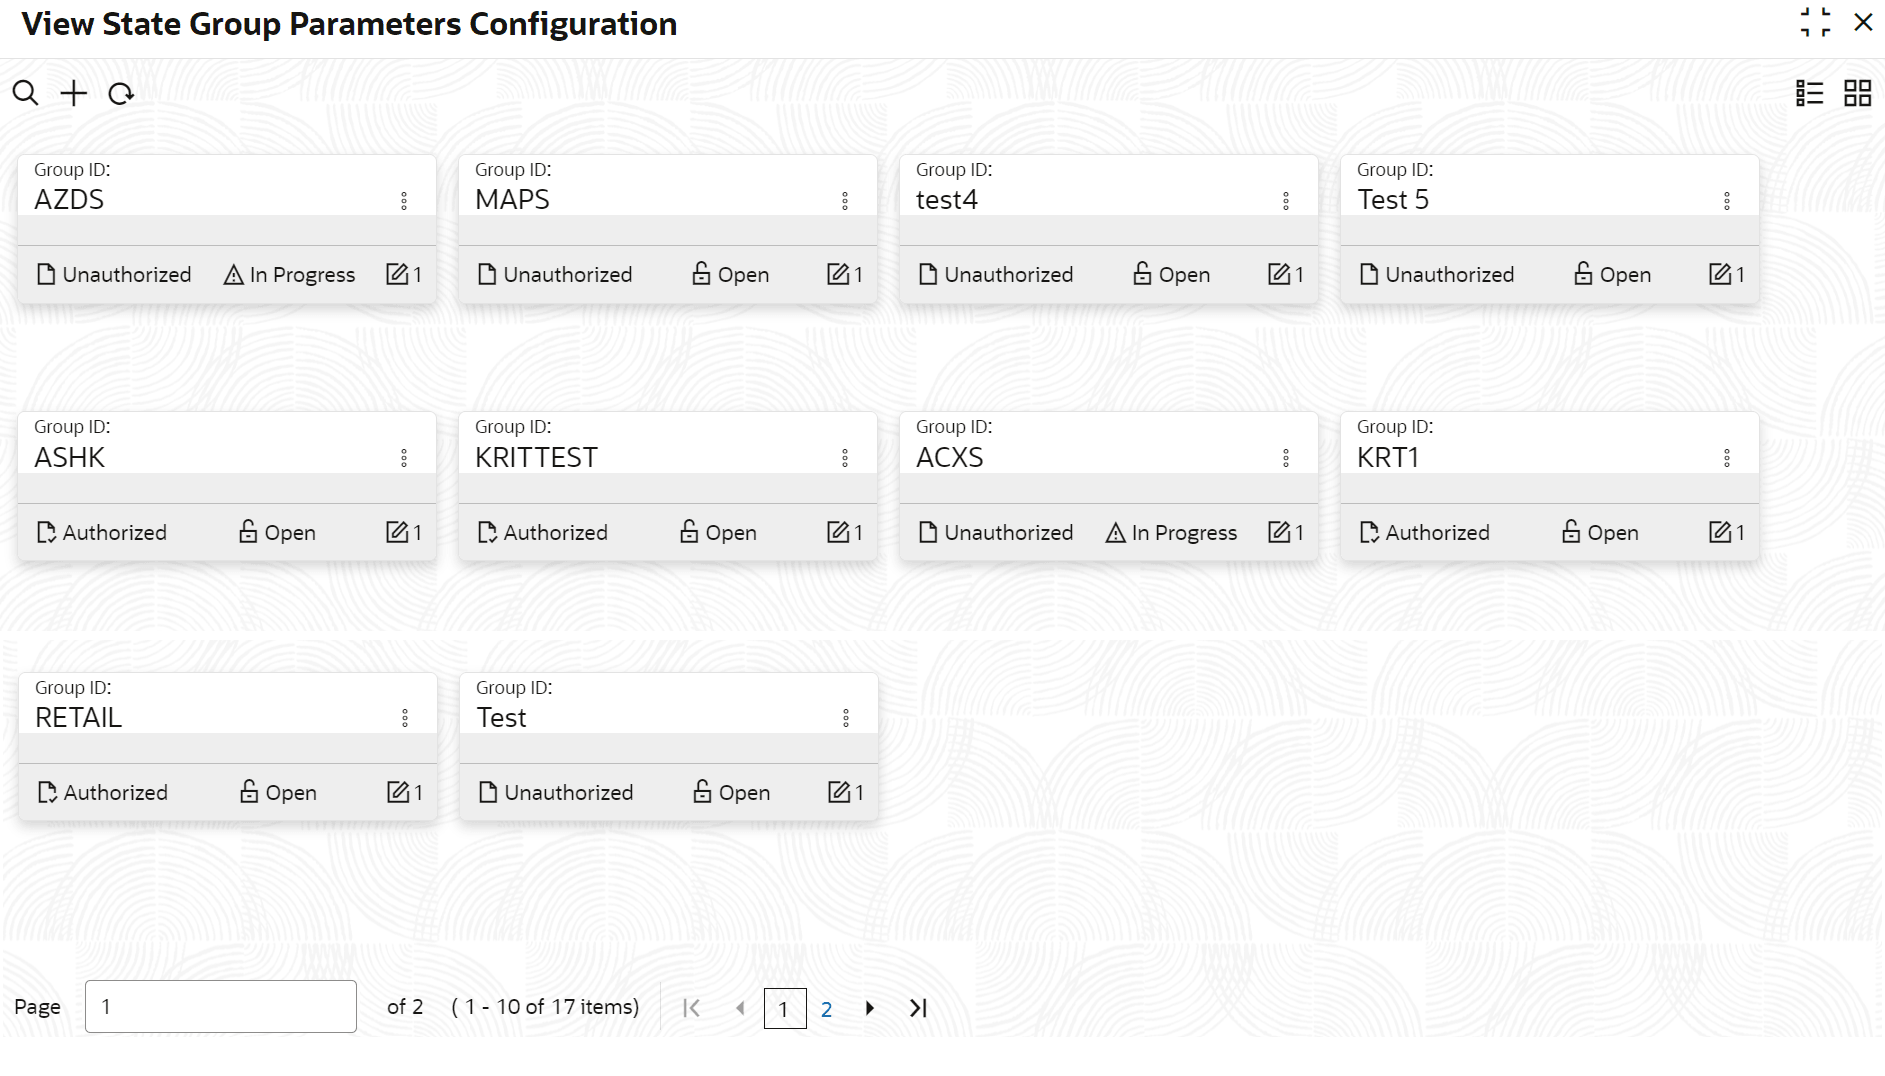Jump to the last page
Screen dimensions: 1885x1076
(x=918, y=1008)
